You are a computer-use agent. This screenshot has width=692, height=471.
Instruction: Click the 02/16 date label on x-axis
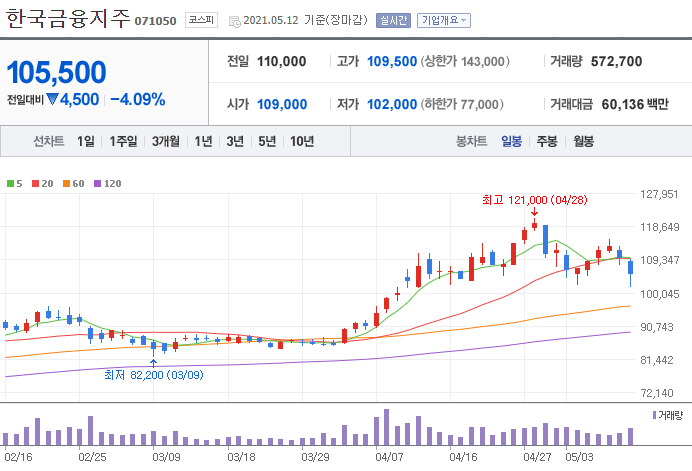pyautogui.click(x=19, y=457)
